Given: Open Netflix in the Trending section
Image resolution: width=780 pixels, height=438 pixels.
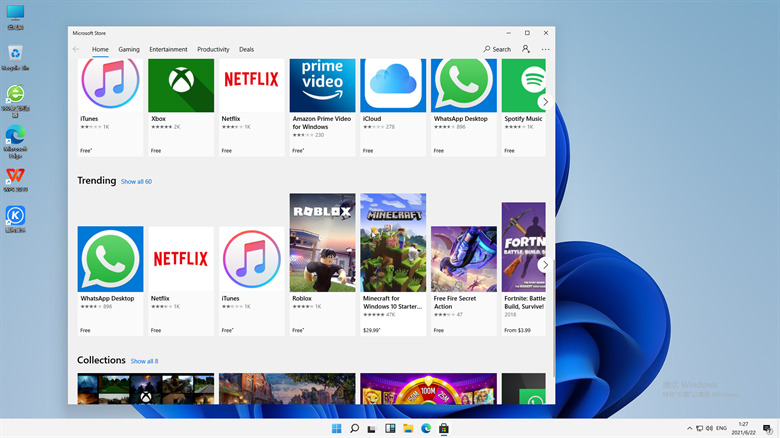Looking at the screenshot, I should 181,281.
